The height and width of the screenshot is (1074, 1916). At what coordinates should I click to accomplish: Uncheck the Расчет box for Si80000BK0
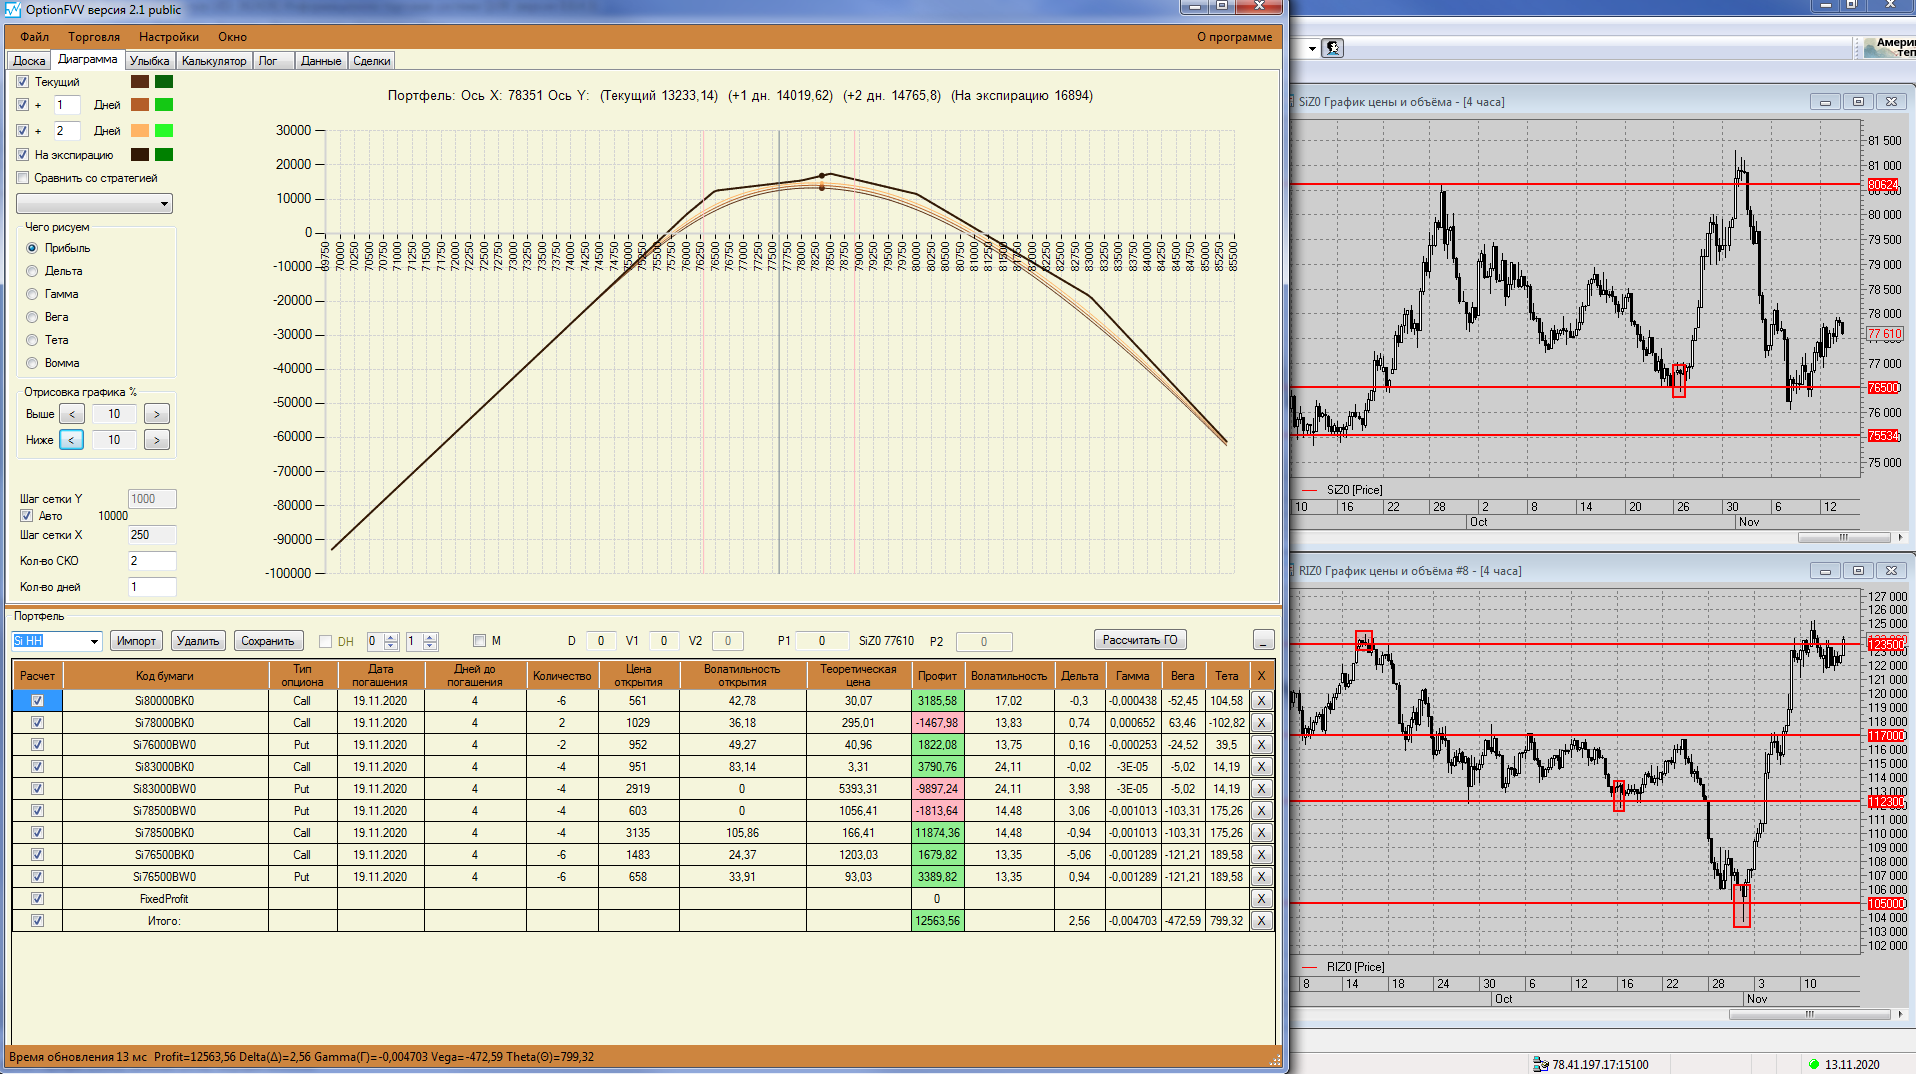tap(38, 701)
